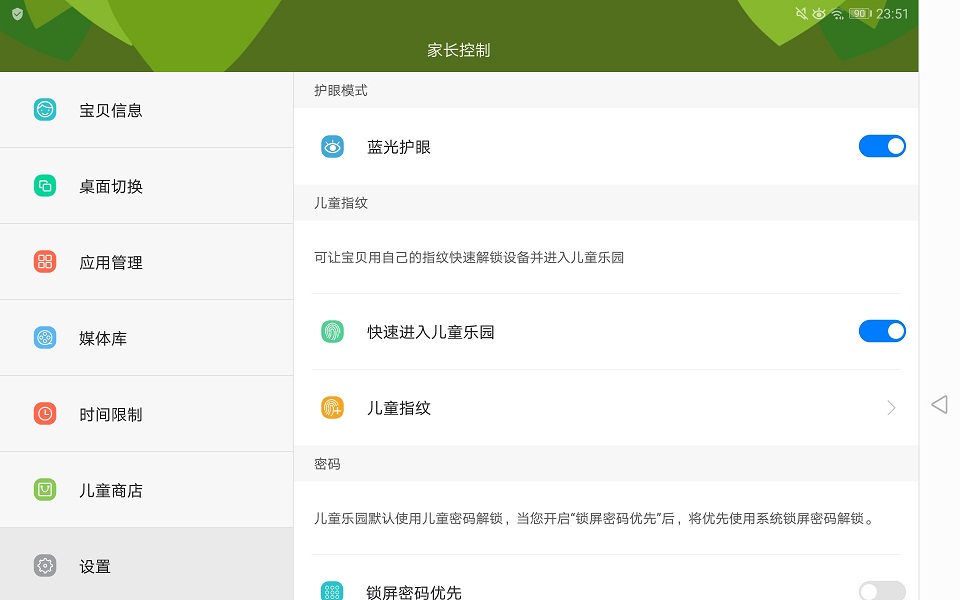Click the 儿童指纹 orange fingerprint-plus icon
Image resolution: width=960 pixels, height=600 pixels.
332,407
